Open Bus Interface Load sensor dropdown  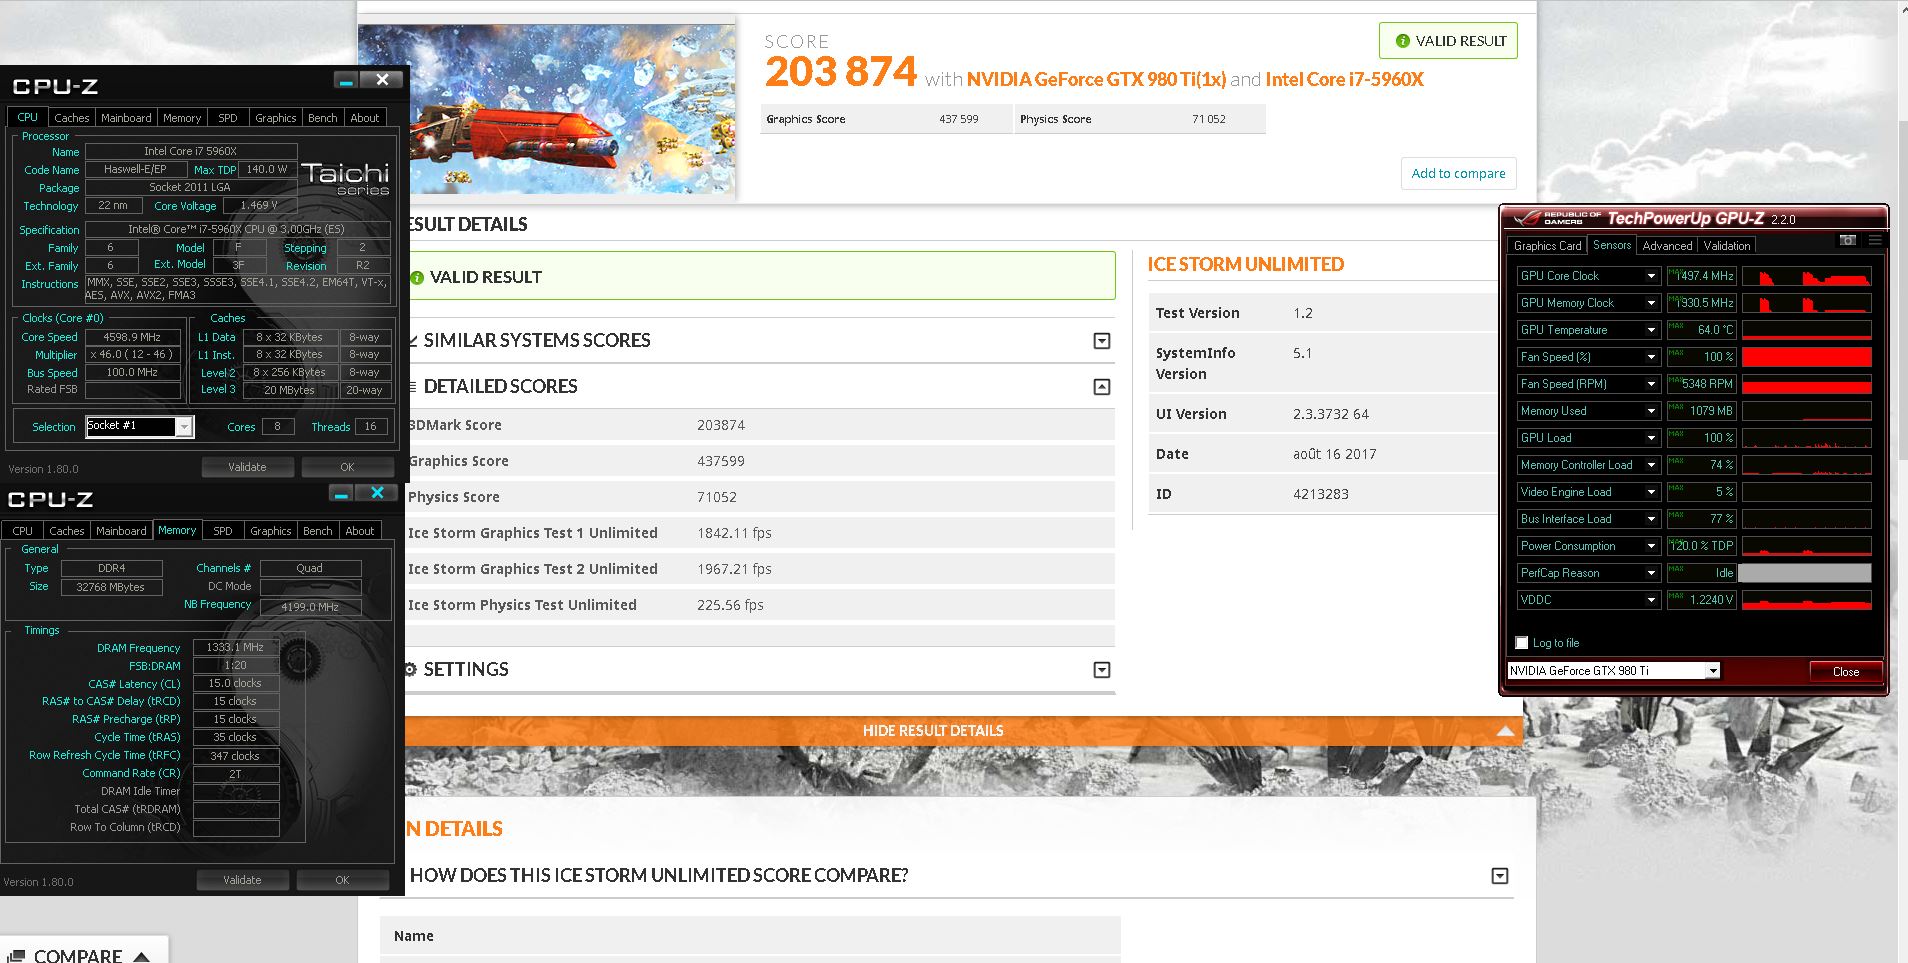pos(1651,519)
